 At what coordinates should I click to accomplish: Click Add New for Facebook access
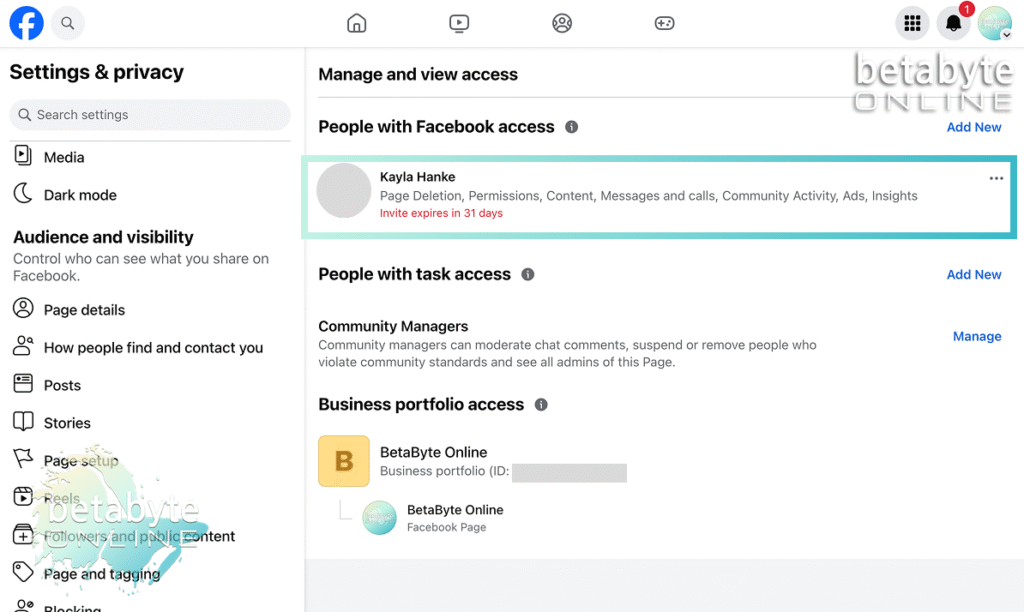[x=973, y=127]
